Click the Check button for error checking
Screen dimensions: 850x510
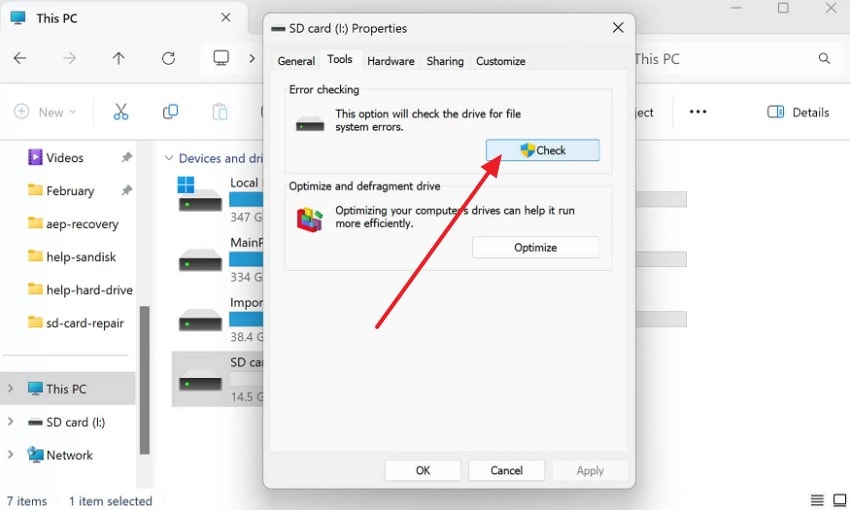(542, 150)
